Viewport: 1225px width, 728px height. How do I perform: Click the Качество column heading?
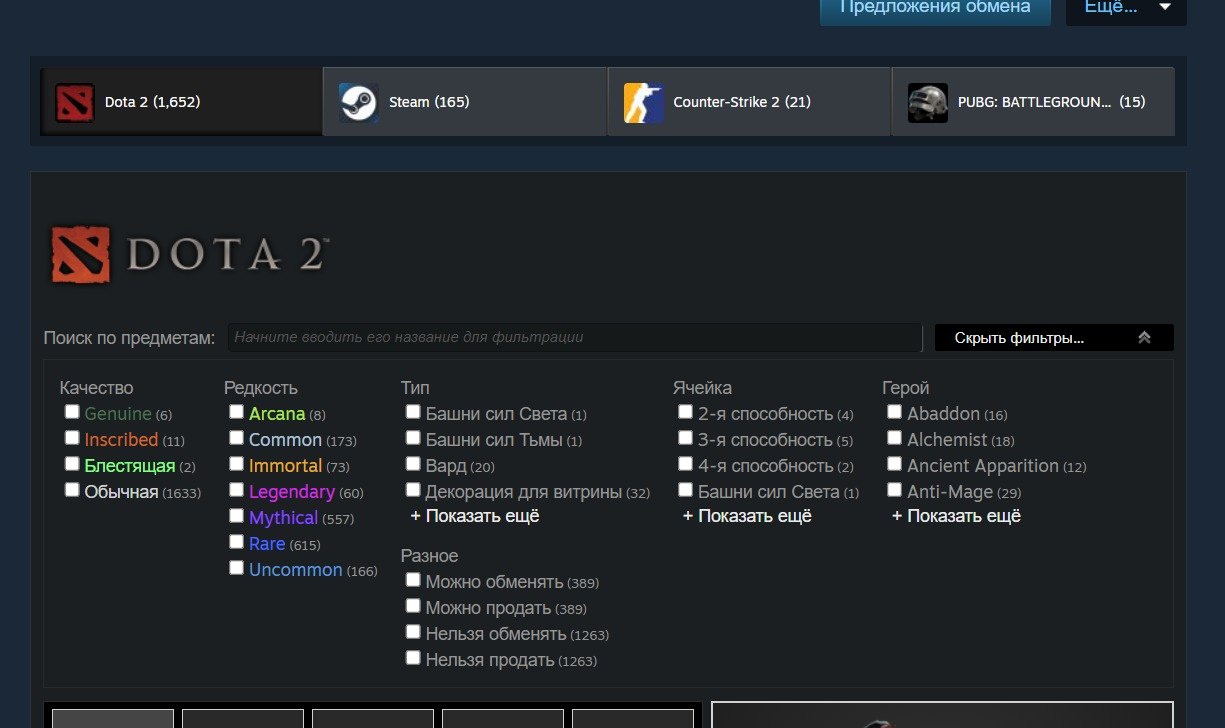[96, 388]
